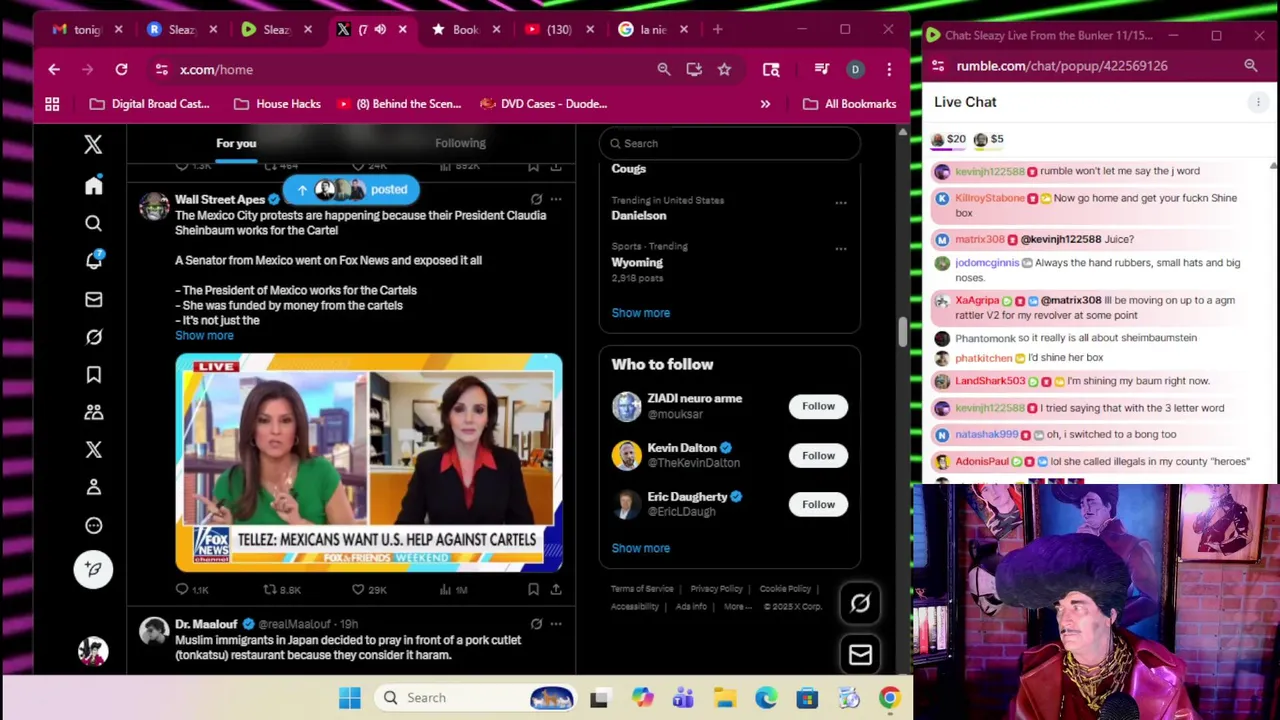This screenshot has height=720, width=1280.
Task: Mute audio on the X tab
Action: click(380, 29)
